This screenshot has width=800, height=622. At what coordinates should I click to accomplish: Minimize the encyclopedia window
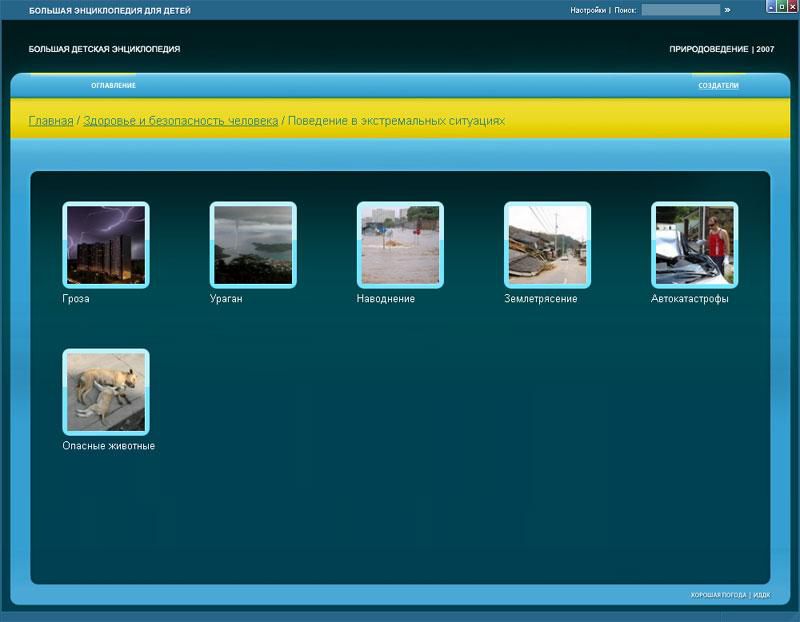(x=771, y=7)
